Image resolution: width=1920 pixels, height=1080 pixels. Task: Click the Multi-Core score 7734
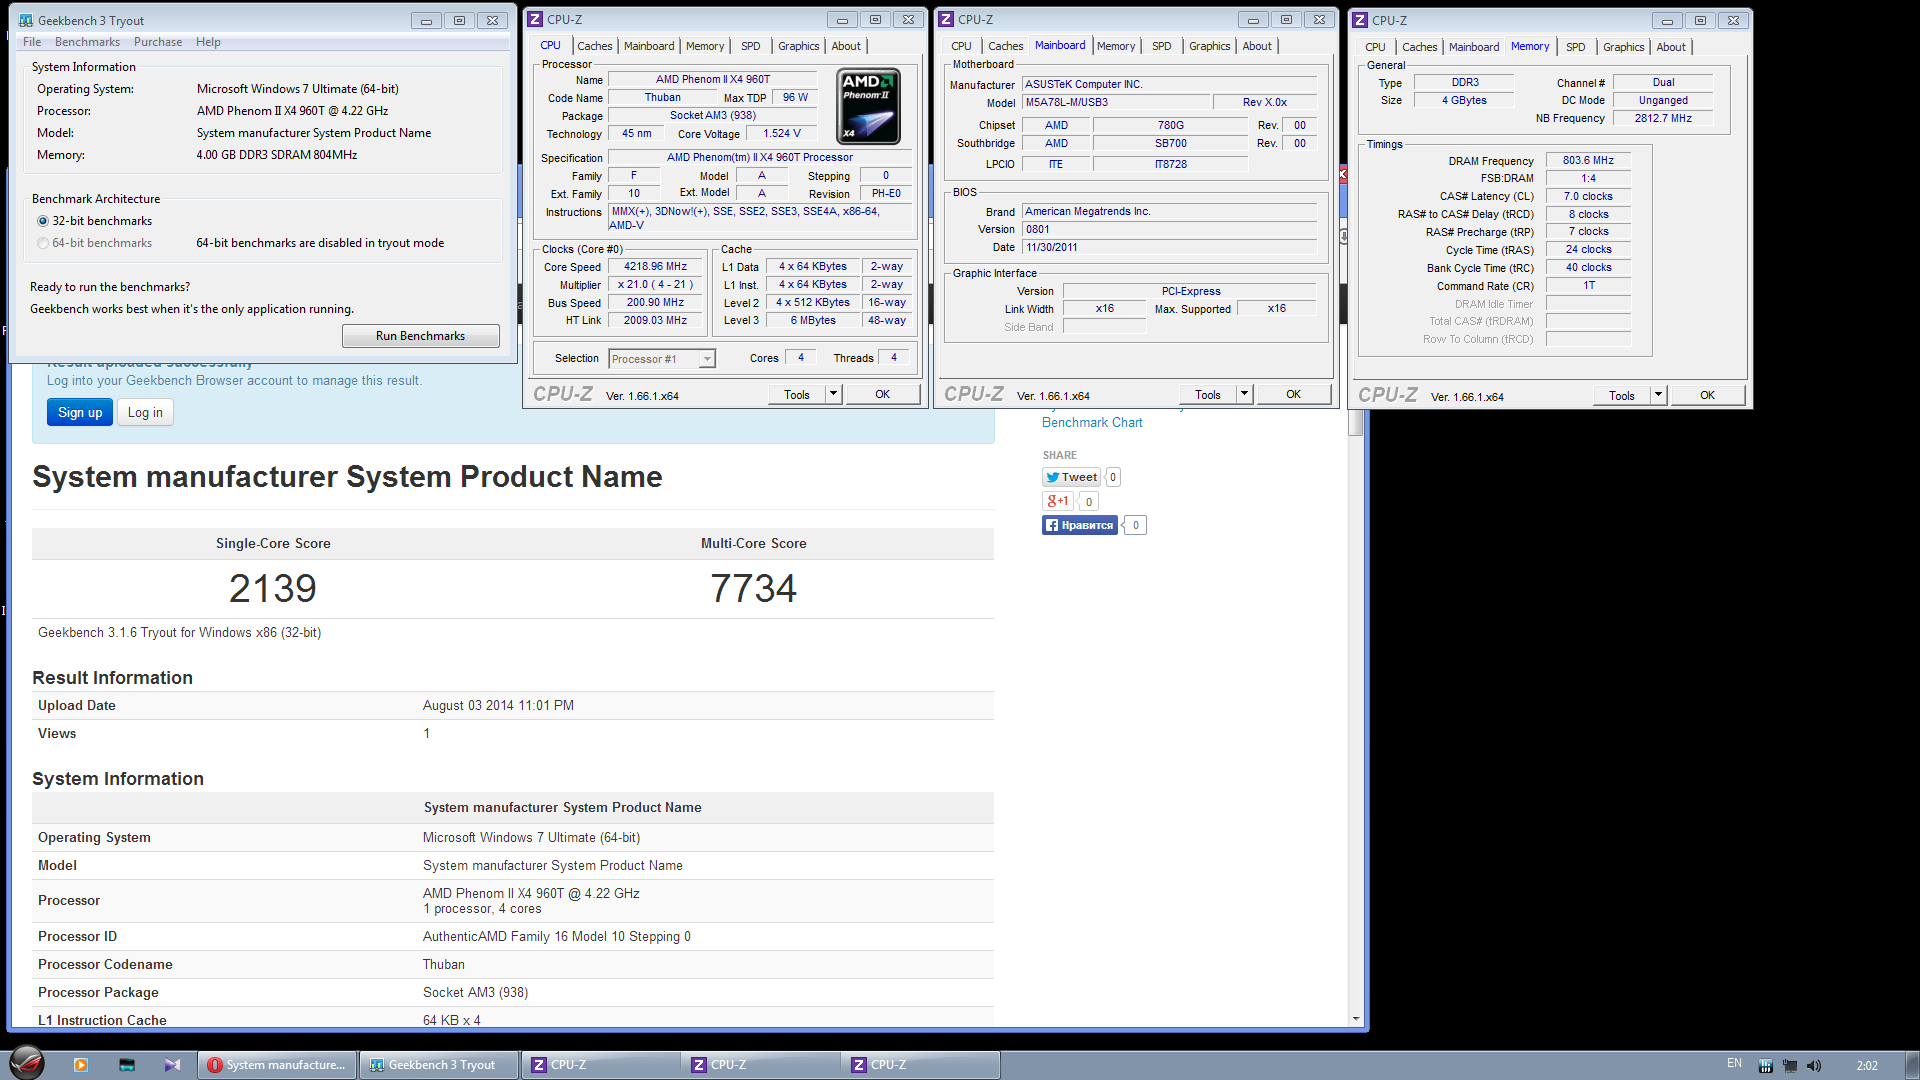tap(753, 588)
